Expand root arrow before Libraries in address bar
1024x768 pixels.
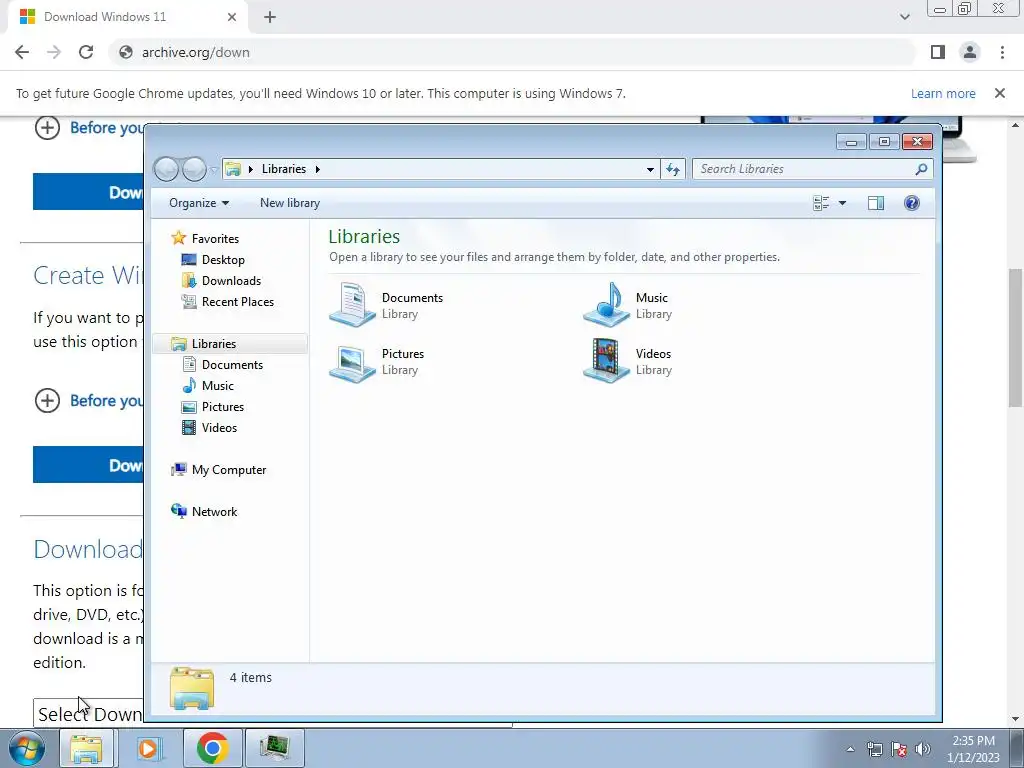coord(251,169)
